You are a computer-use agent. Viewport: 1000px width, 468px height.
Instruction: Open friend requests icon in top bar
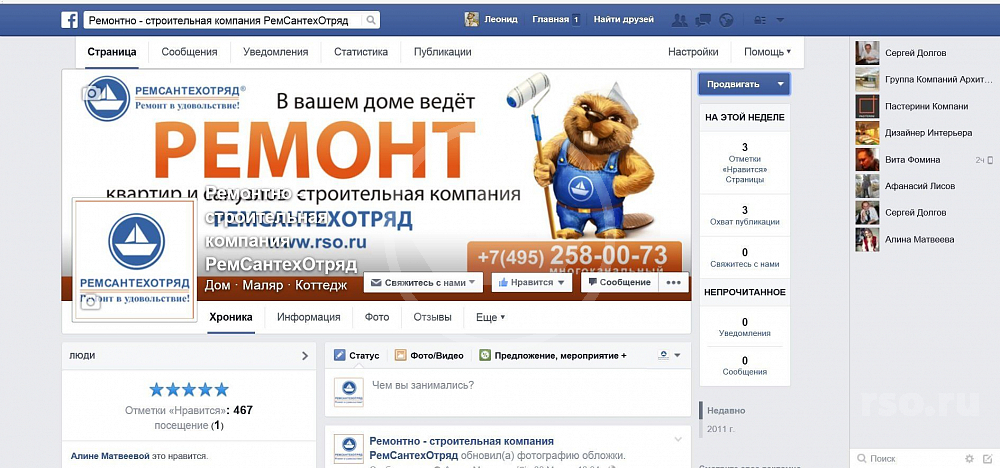click(x=679, y=20)
